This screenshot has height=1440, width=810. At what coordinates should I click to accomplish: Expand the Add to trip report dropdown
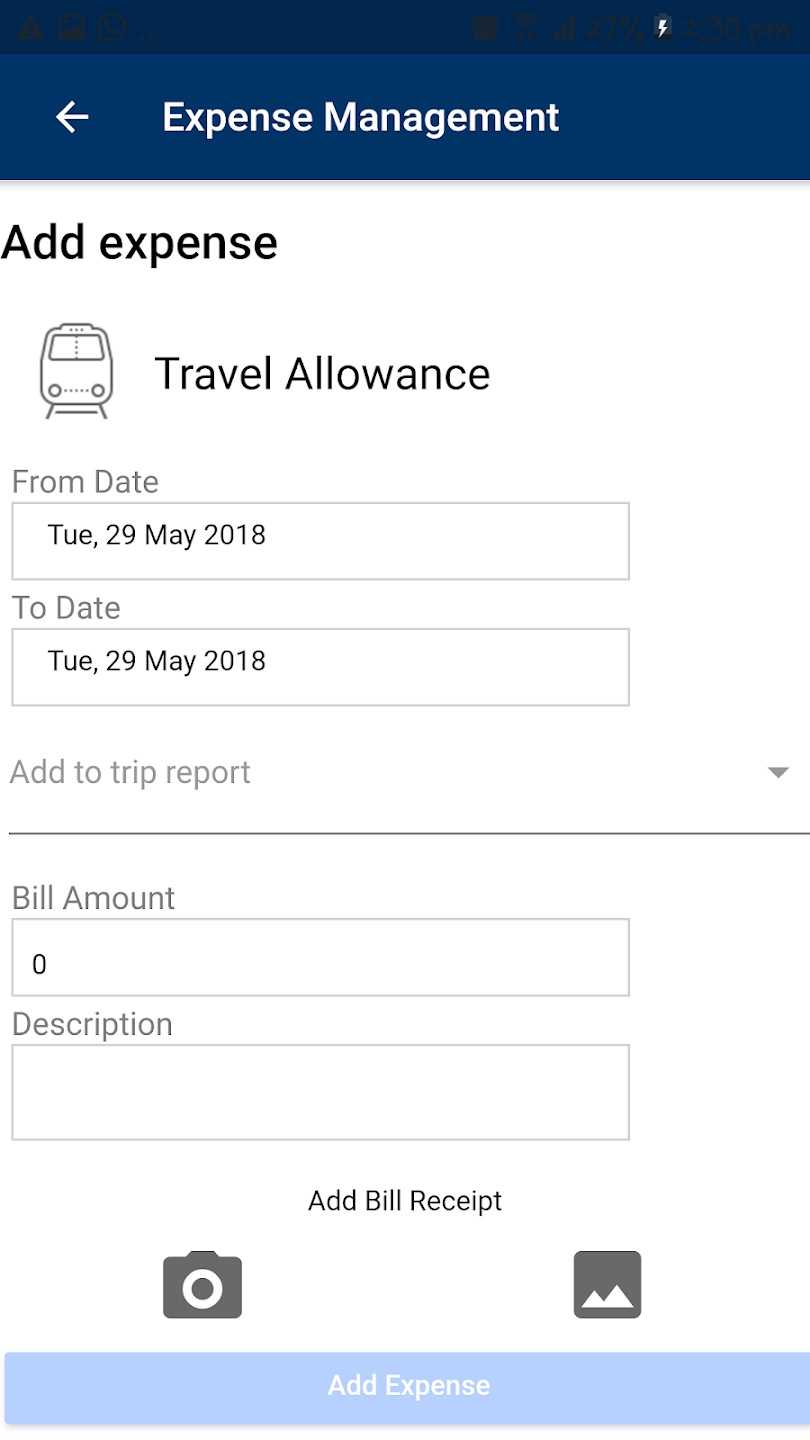click(390, 773)
